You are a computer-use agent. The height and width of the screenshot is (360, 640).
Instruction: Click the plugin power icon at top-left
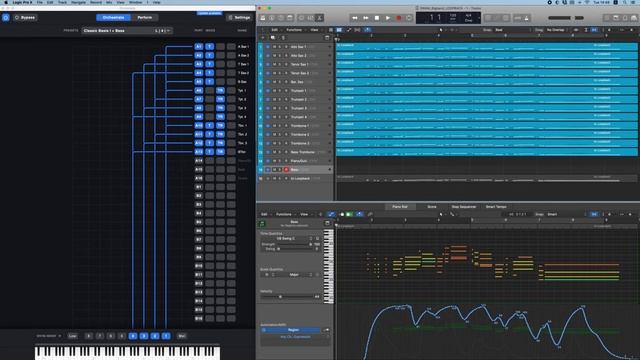tap(6, 18)
